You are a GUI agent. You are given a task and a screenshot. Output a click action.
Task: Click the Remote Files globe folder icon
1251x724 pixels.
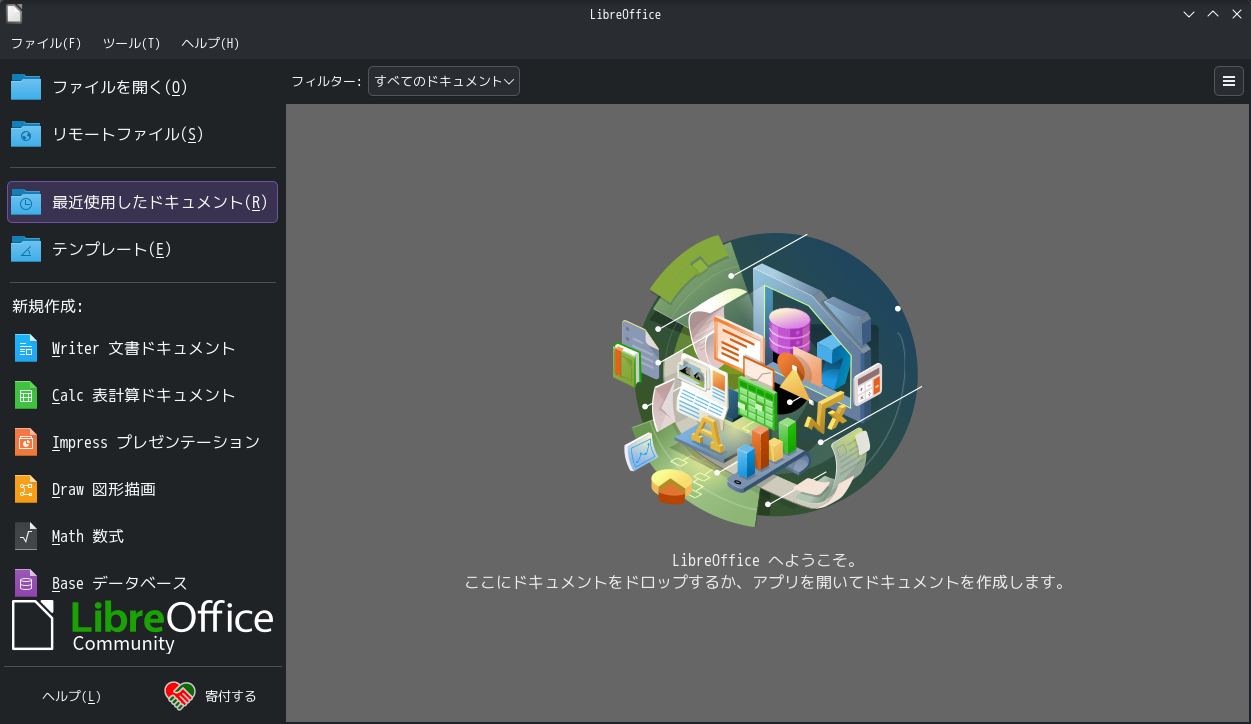[26, 134]
